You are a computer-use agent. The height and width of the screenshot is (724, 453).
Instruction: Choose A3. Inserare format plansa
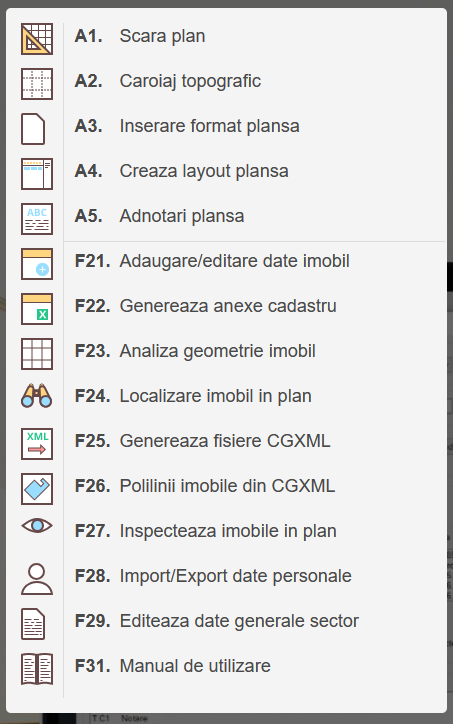click(255, 126)
